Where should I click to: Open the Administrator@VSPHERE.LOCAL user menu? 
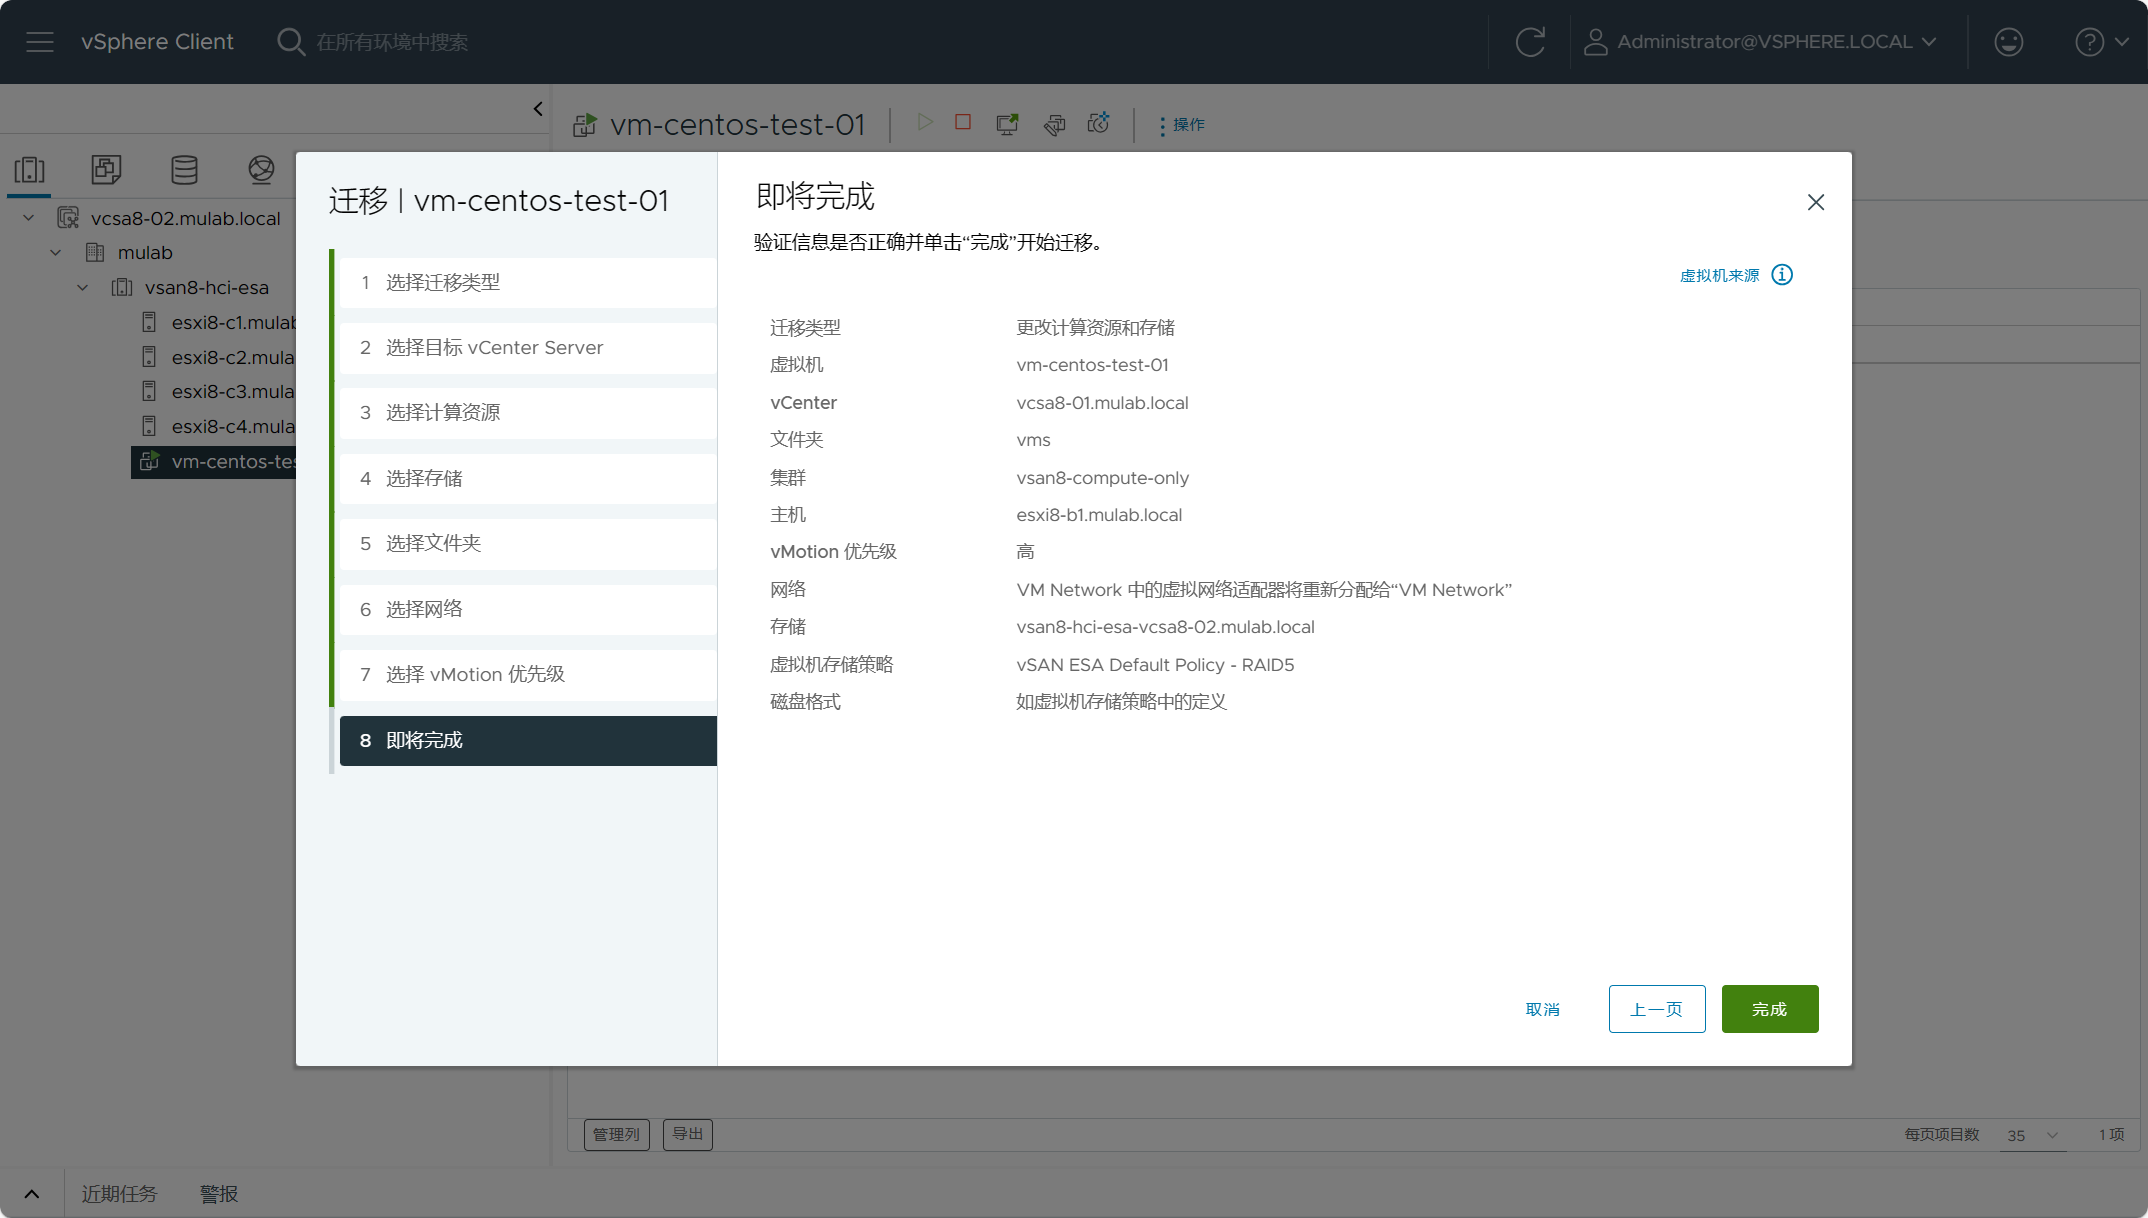1761,42
